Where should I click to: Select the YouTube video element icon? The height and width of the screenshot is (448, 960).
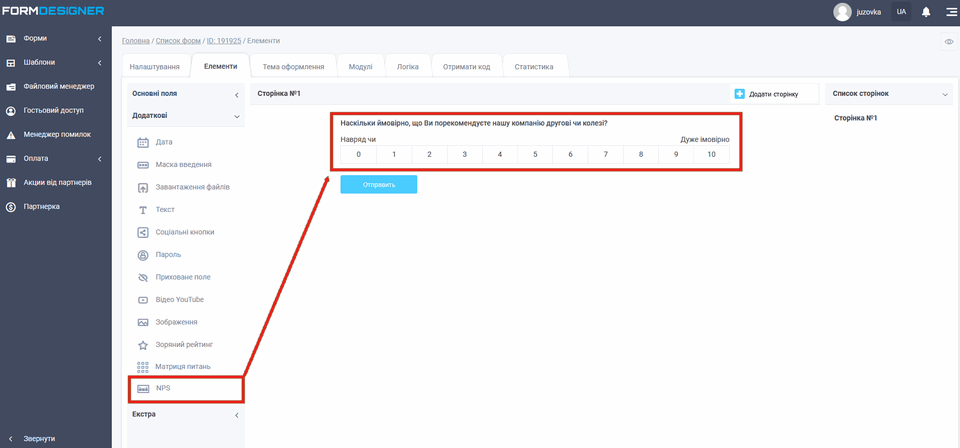[x=143, y=300]
